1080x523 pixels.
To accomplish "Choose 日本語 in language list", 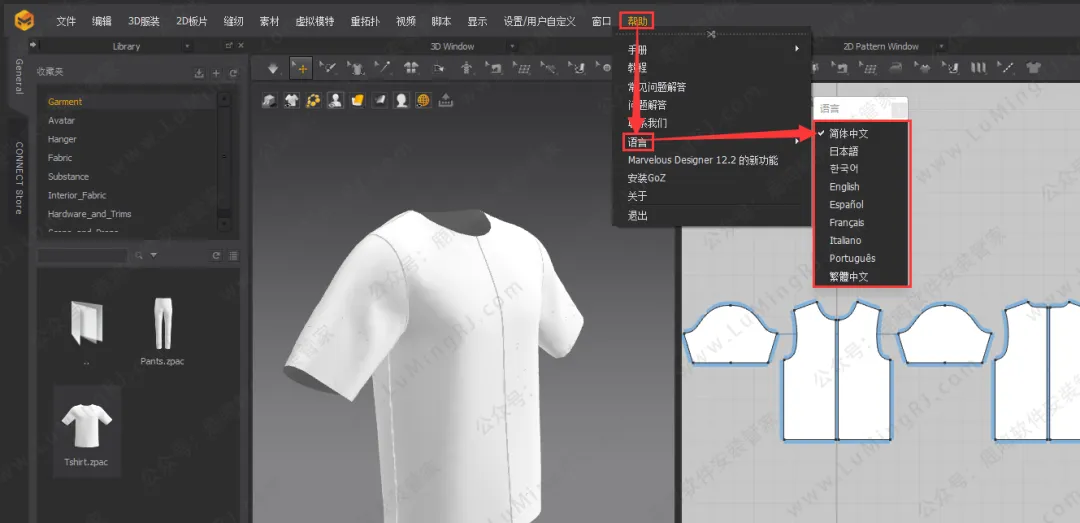I will point(843,151).
